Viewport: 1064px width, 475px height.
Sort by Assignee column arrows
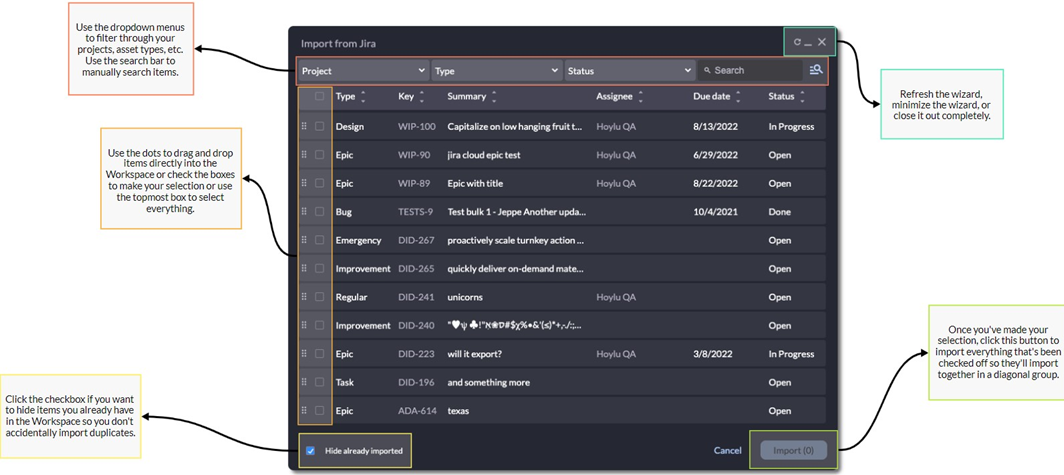[641, 97]
